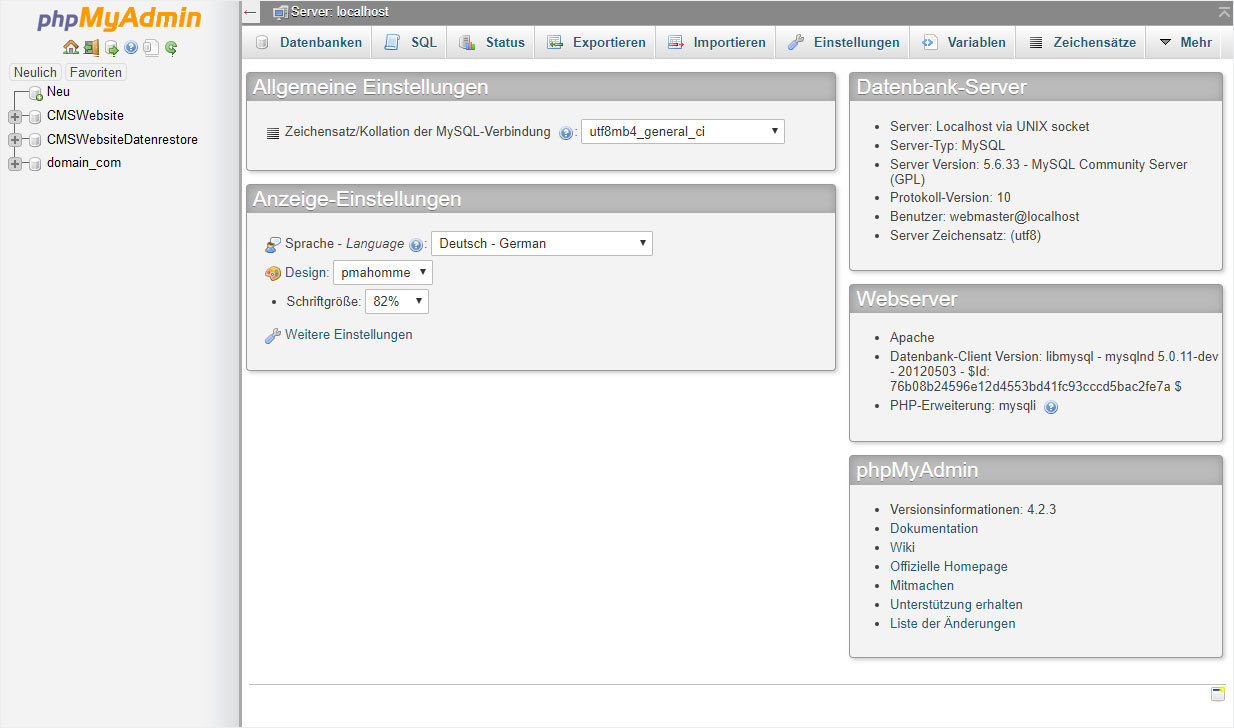Screen dimensions: 1234x728
Task: Click the server icon before Server: localhost
Action: click(281, 12)
